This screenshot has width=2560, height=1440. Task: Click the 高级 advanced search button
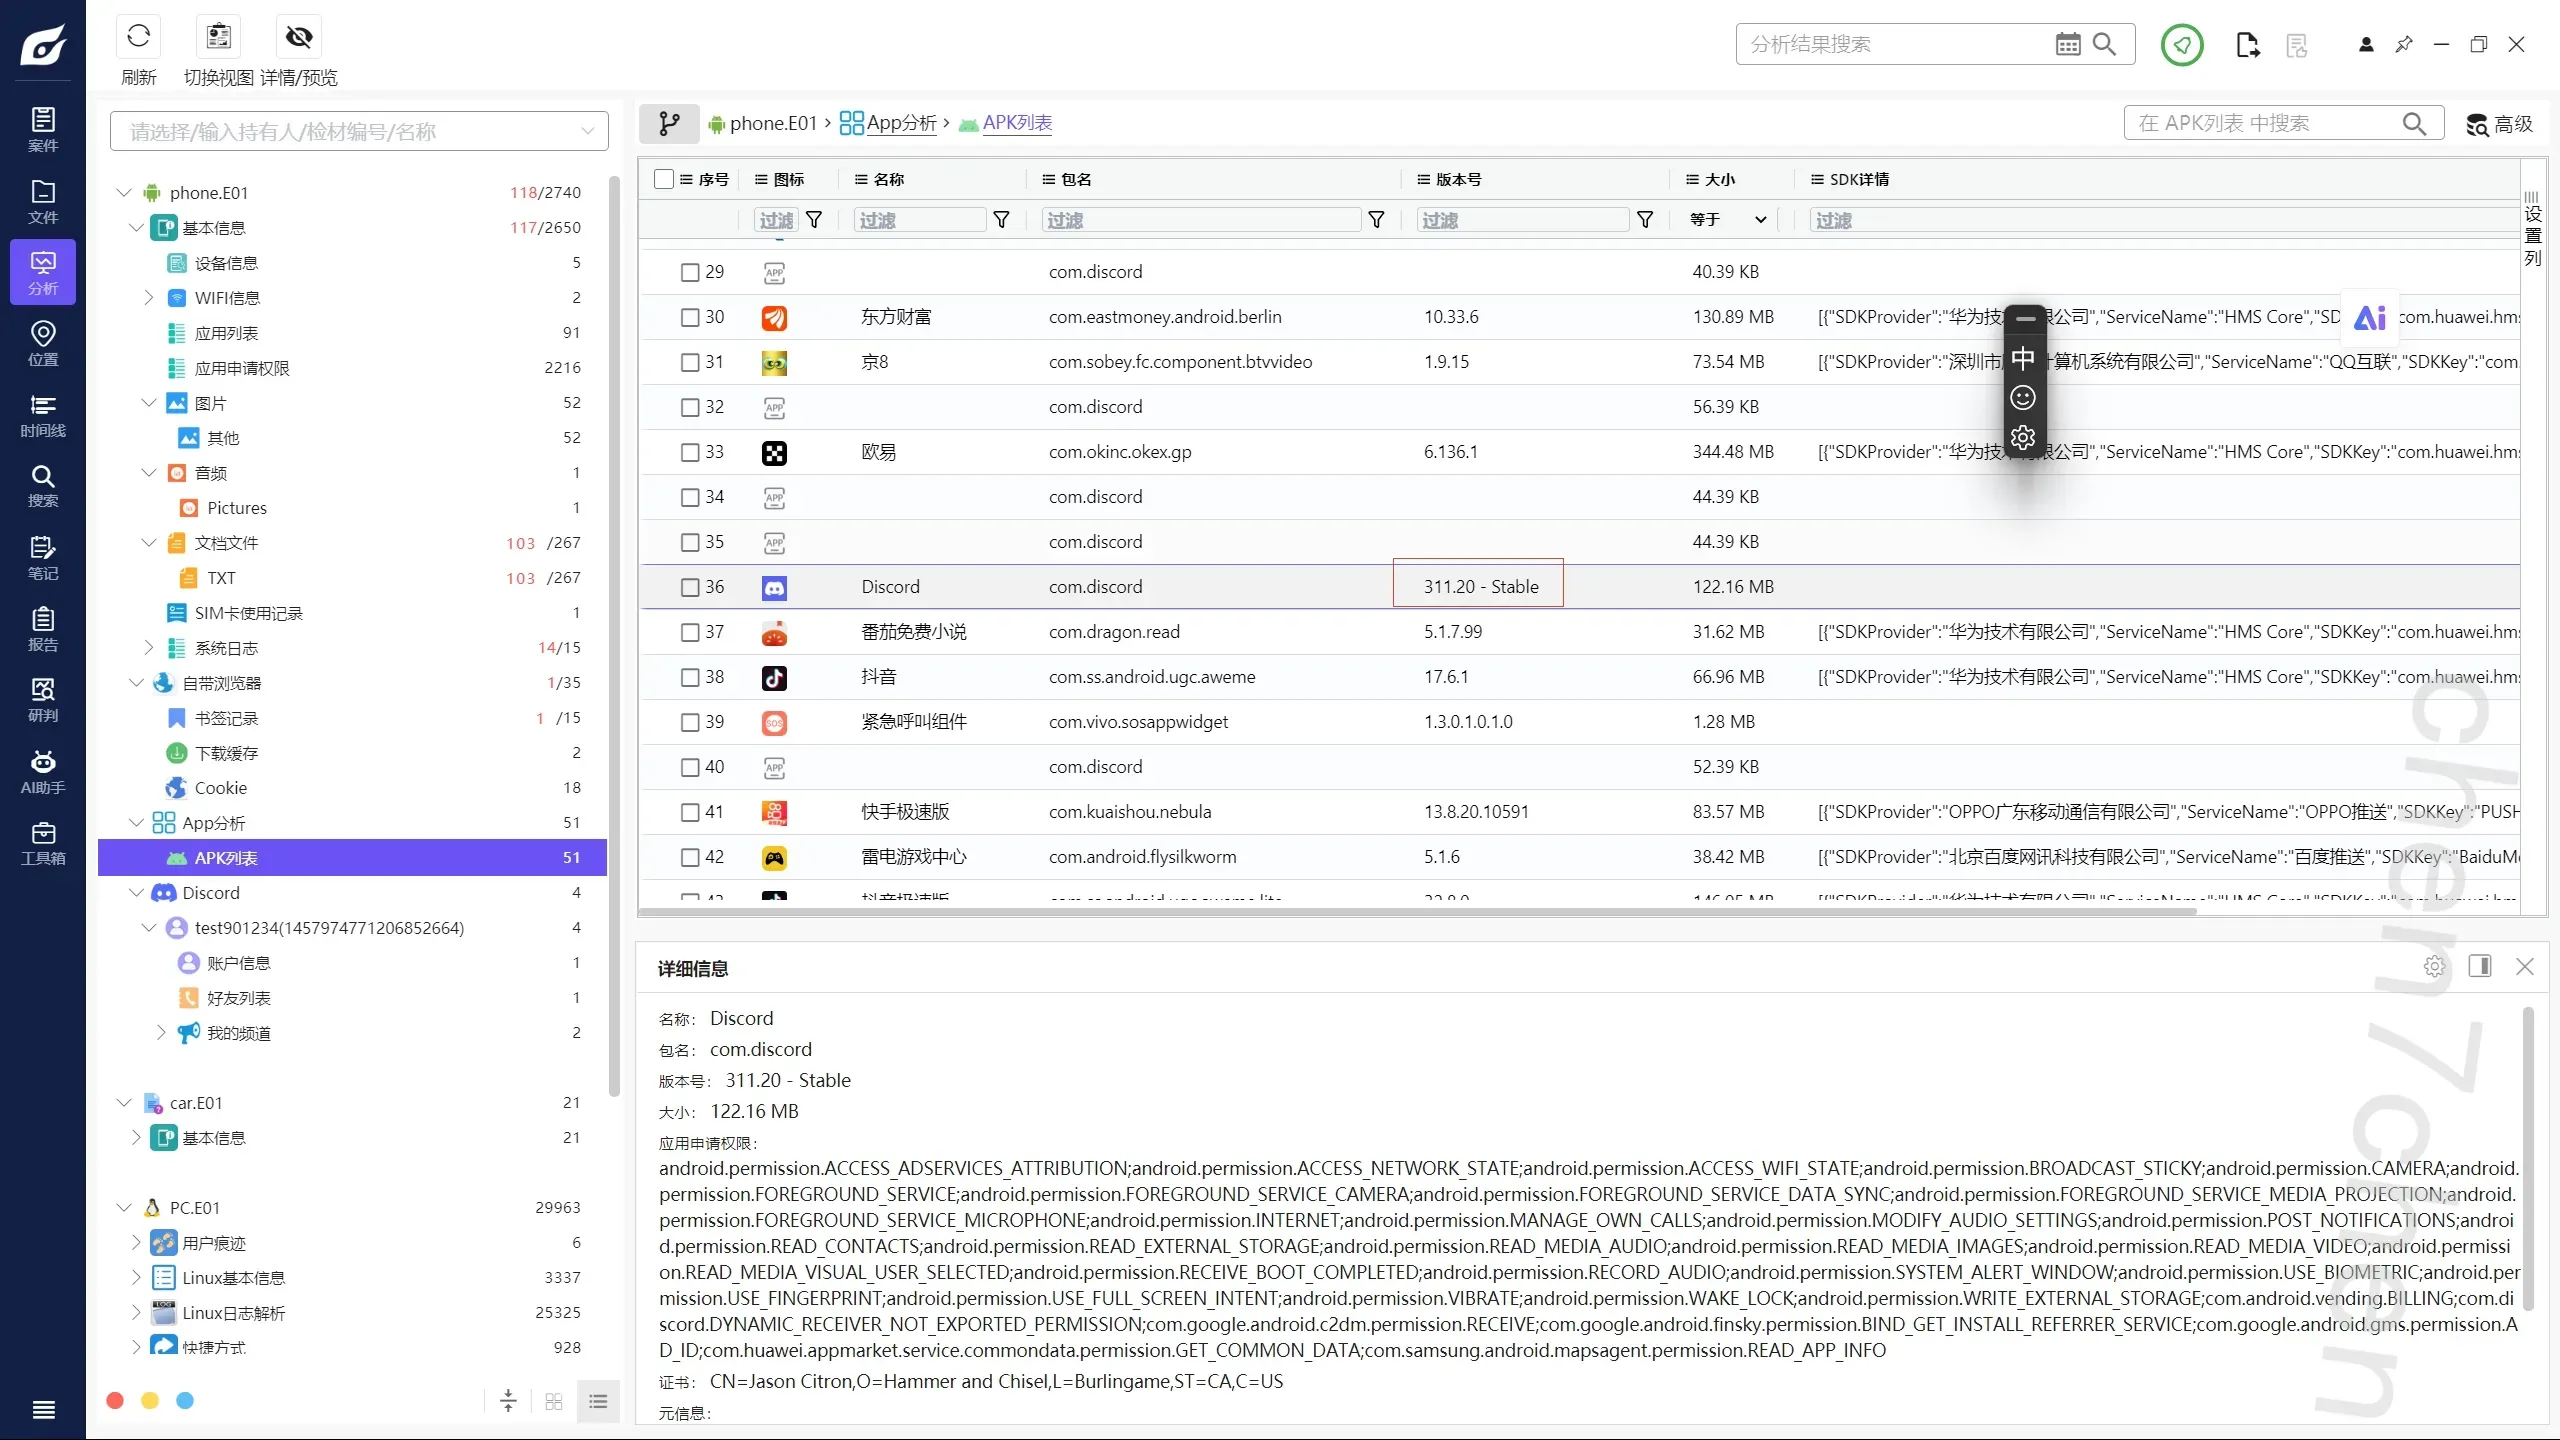pyautogui.click(x=2500, y=124)
